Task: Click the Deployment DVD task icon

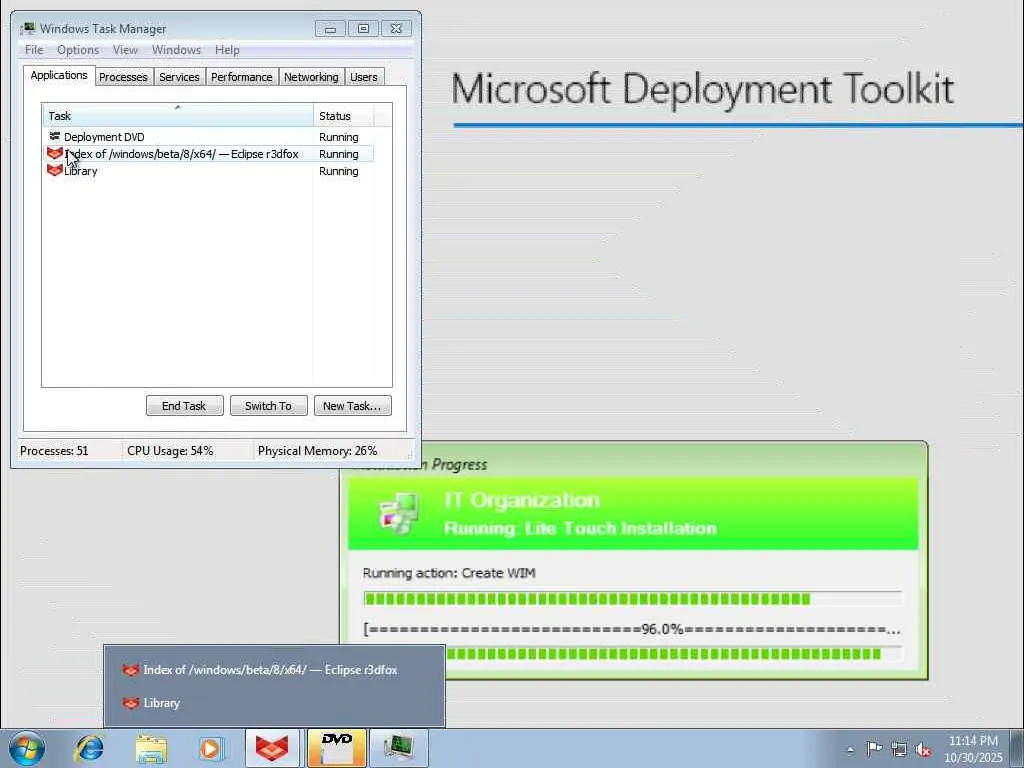Action: click(x=55, y=136)
